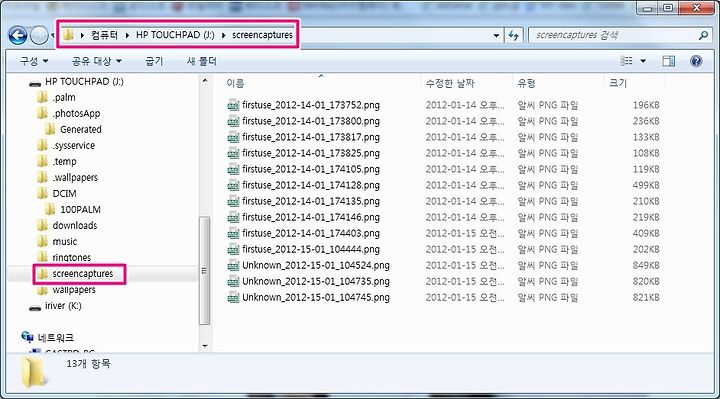This screenshot has height=399, width=720.
Task: Click the search magnifier icon
Action: 703,35
